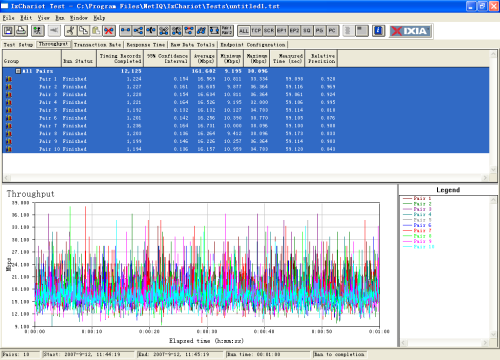The image size is (500, 360).
Task: Click Legend panel scroll-down arrow
Action: (493, 334)
